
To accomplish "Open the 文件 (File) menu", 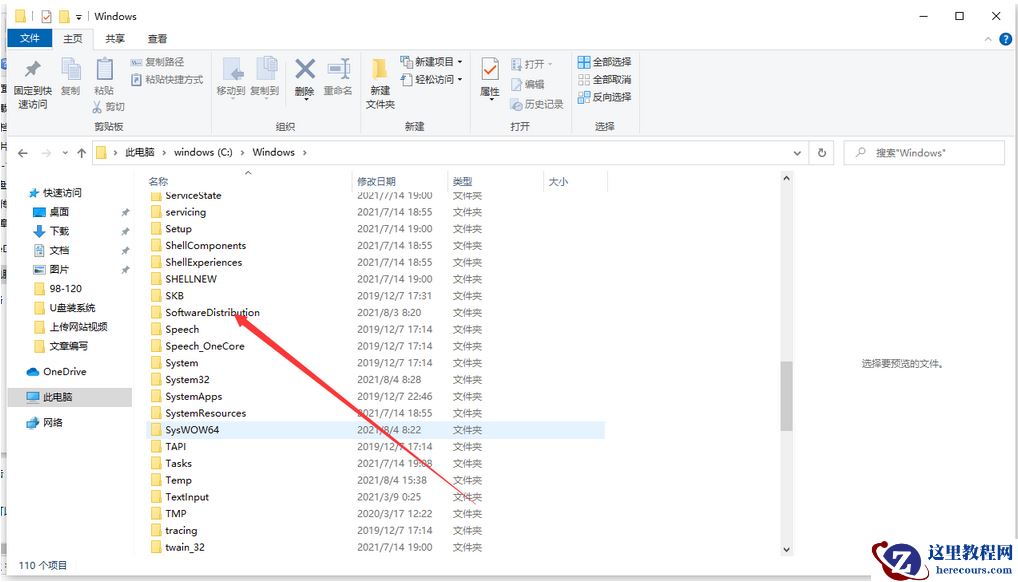I will click(29, 38).
